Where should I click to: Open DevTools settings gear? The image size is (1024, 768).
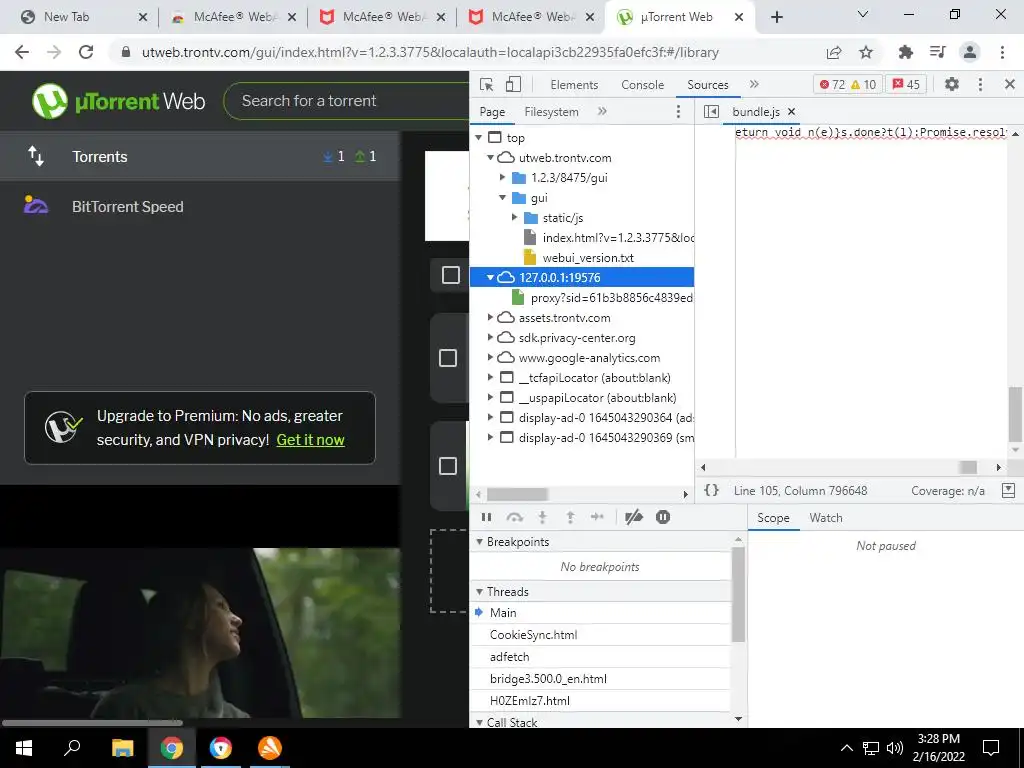pyautogui.click(x=952, y=84)
